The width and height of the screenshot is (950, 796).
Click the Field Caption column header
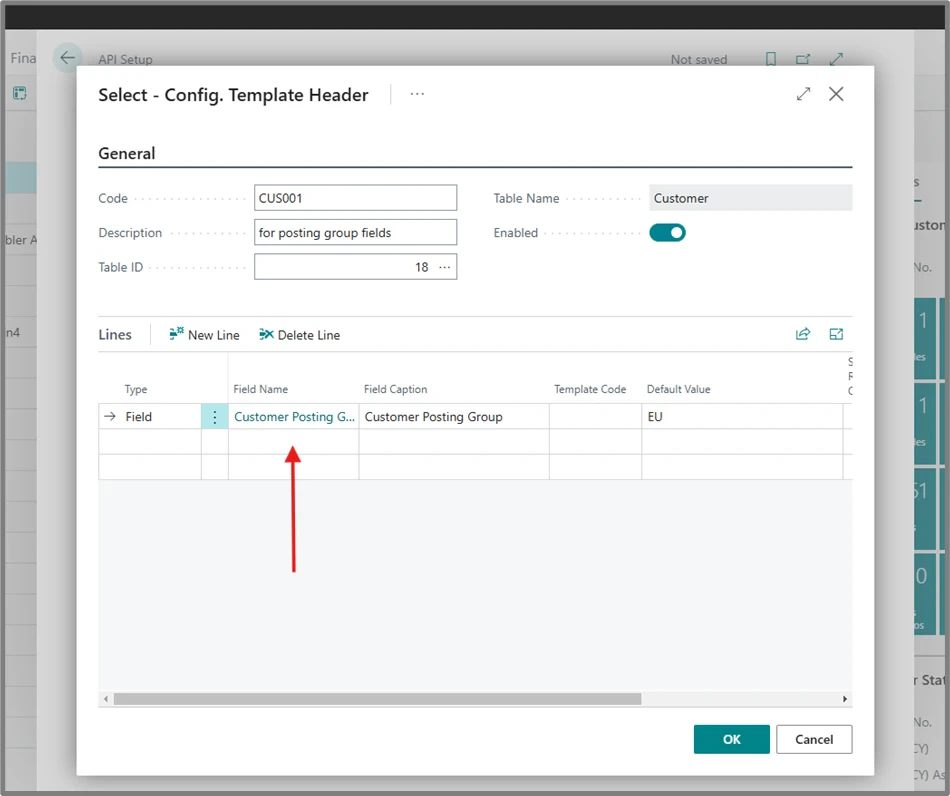(395, 389)
